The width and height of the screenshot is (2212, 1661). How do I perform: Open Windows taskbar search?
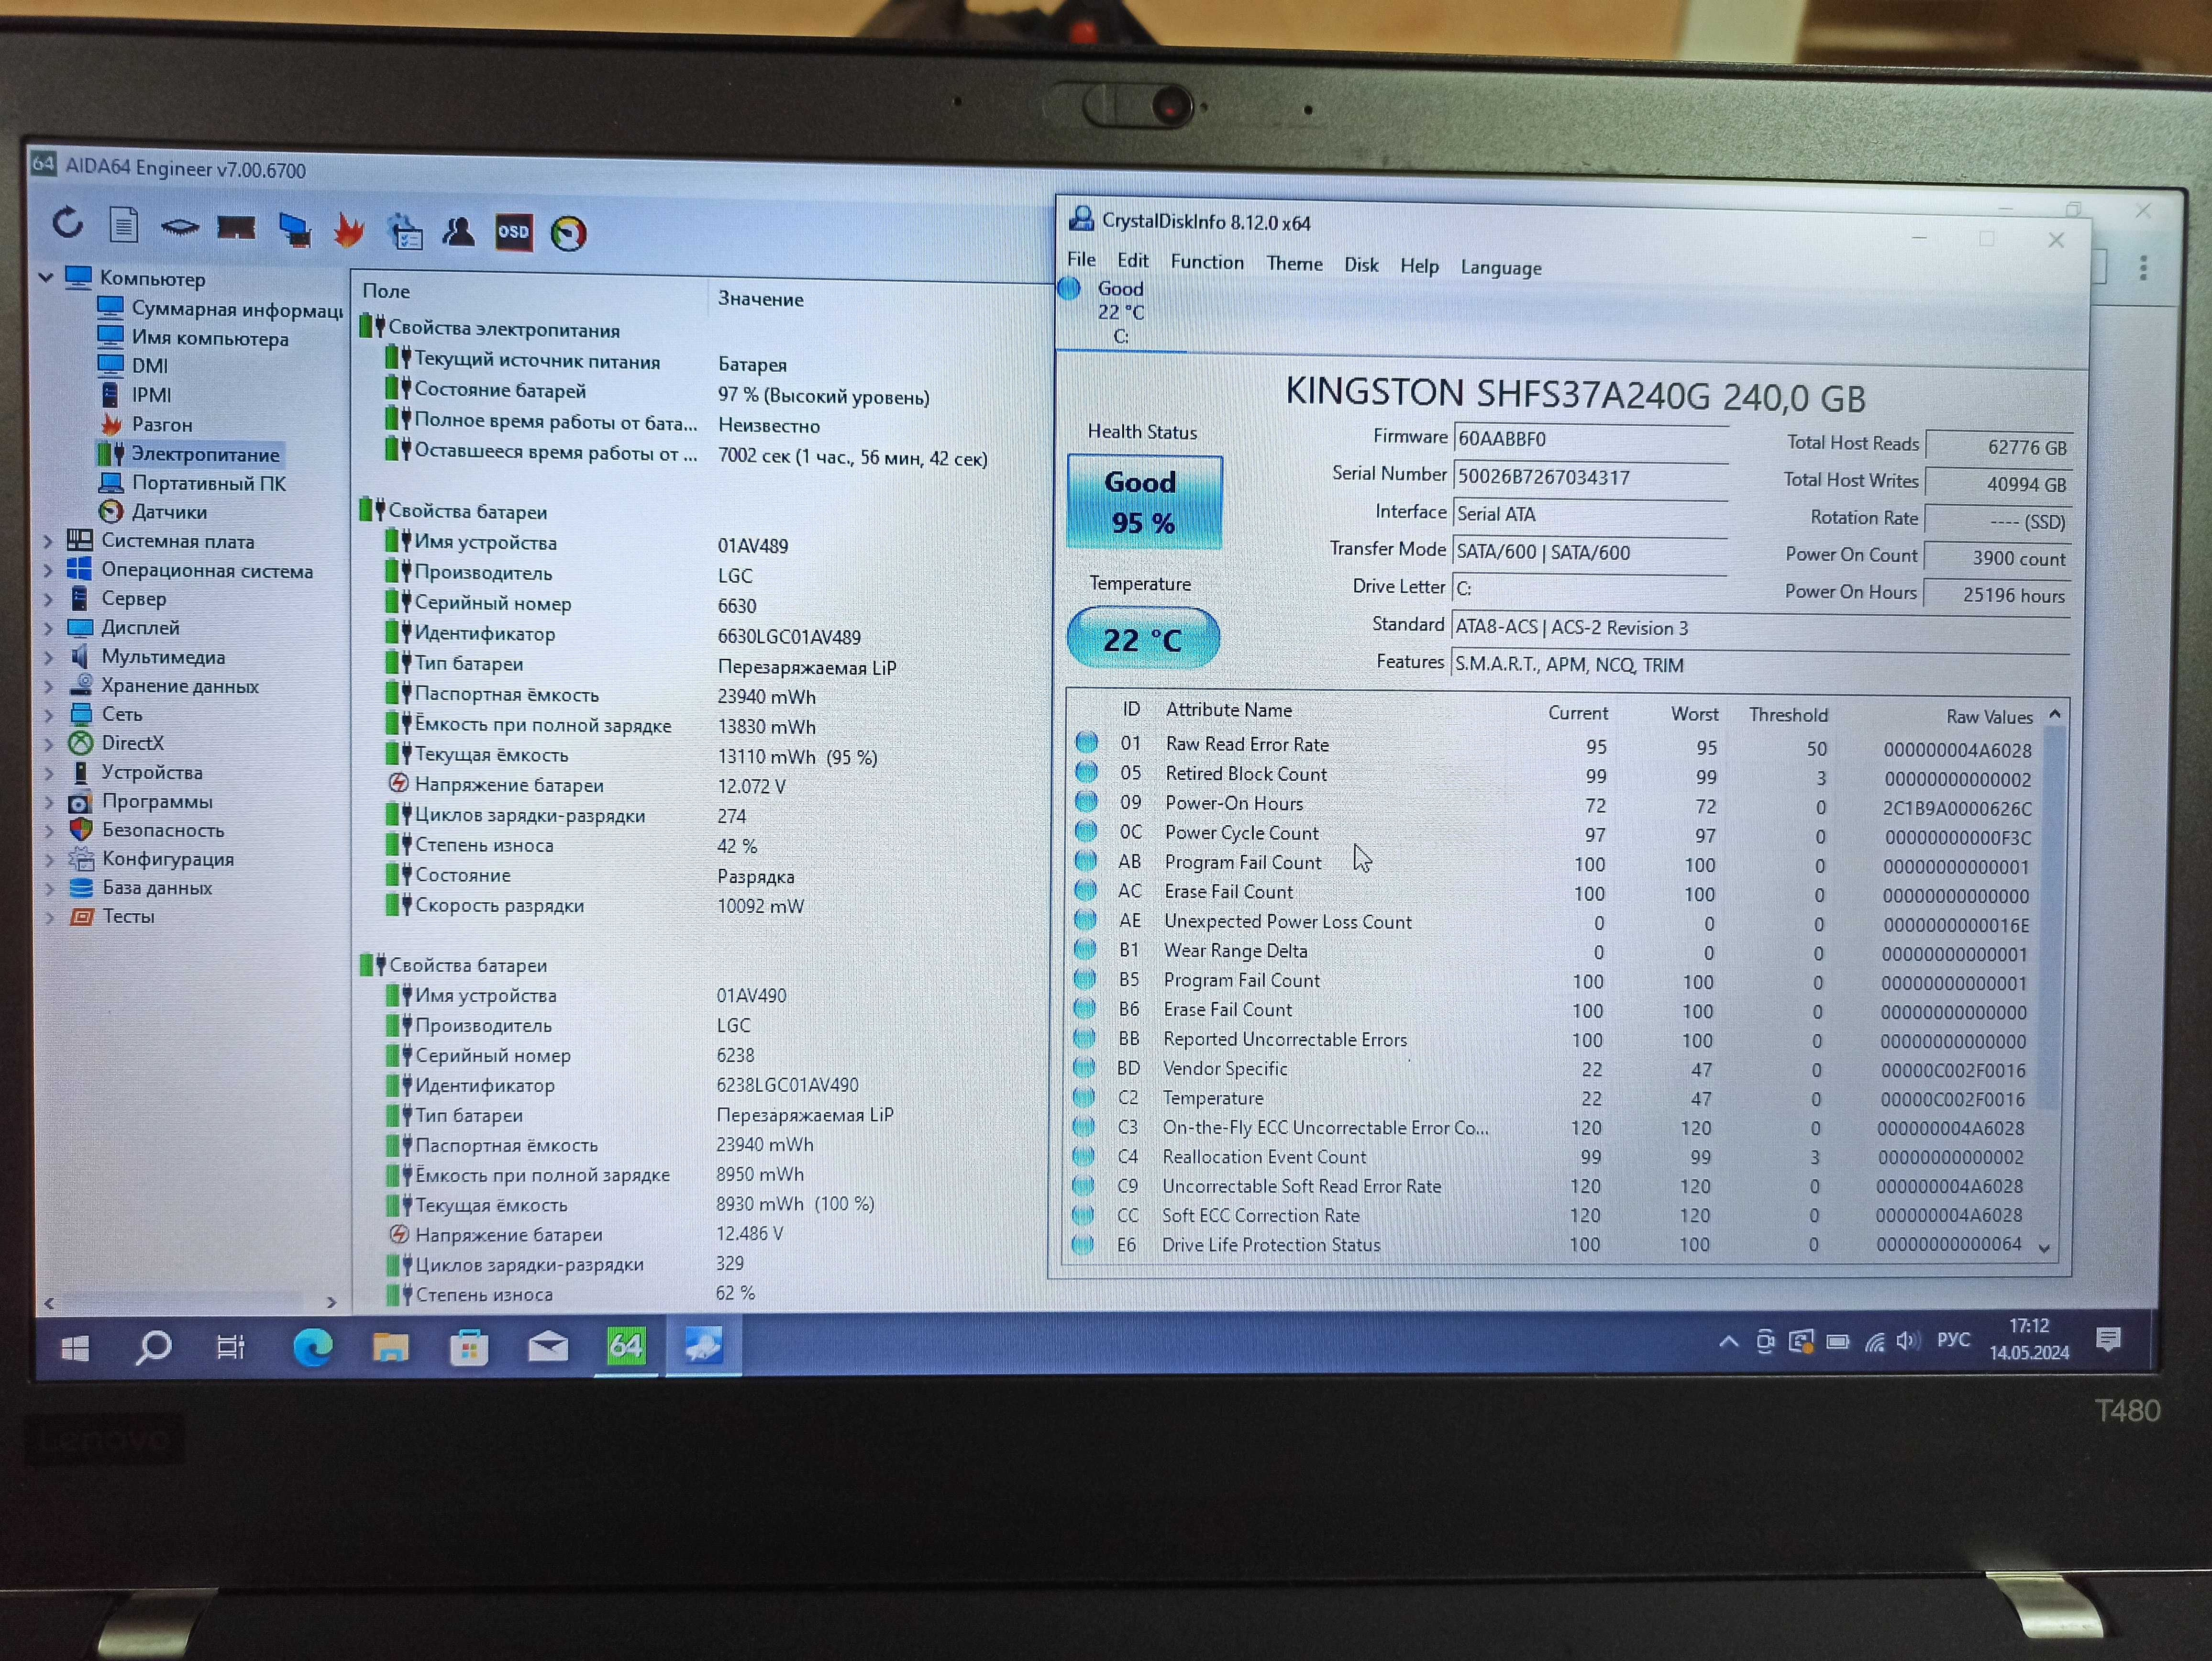click(153, 1348)
